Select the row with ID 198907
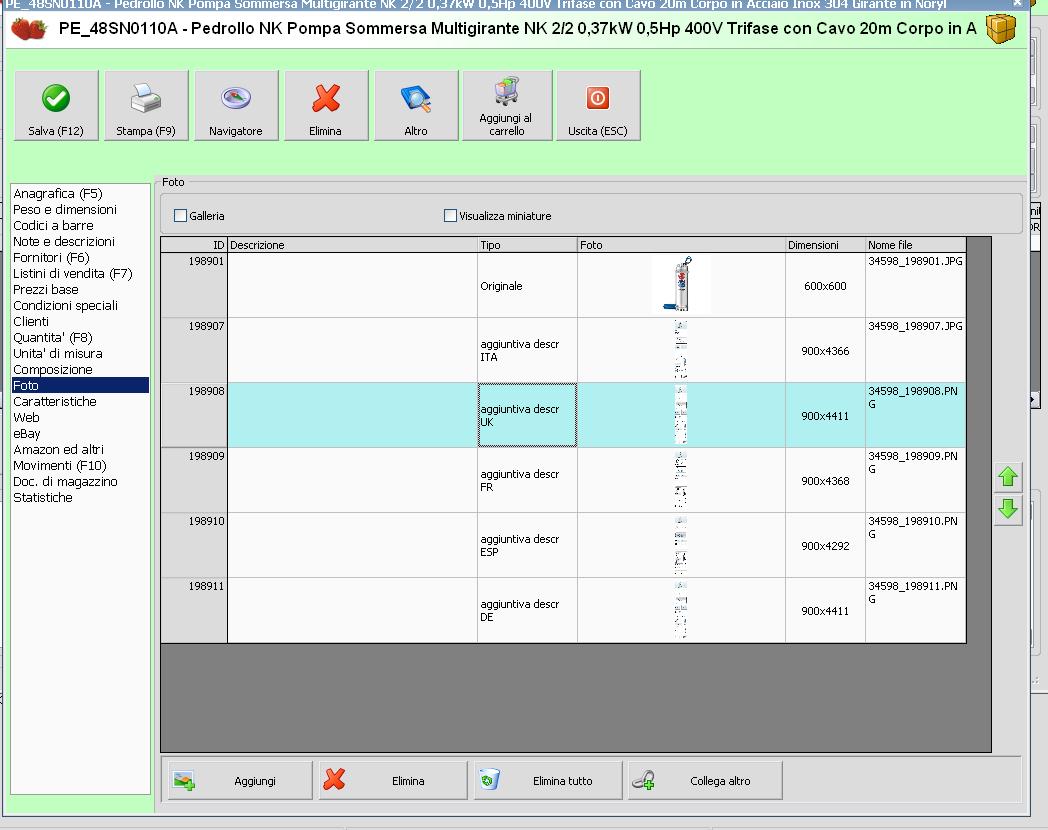This screenshot has height=830, width=1048. (x=194, y=350)
